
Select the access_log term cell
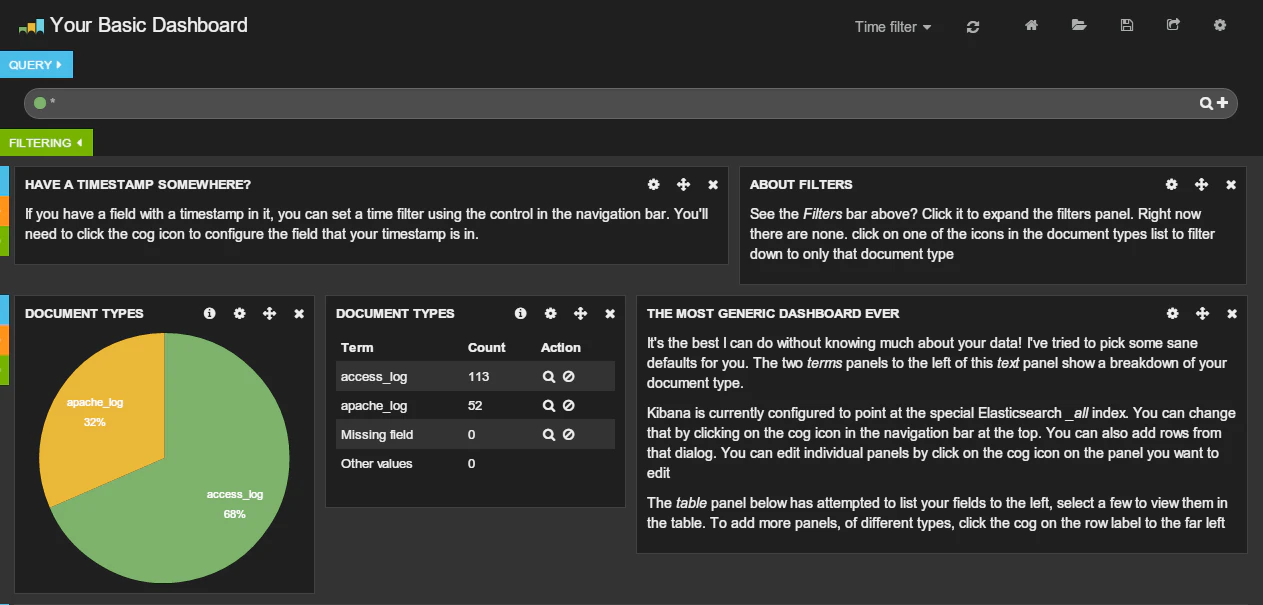(374, 377)
